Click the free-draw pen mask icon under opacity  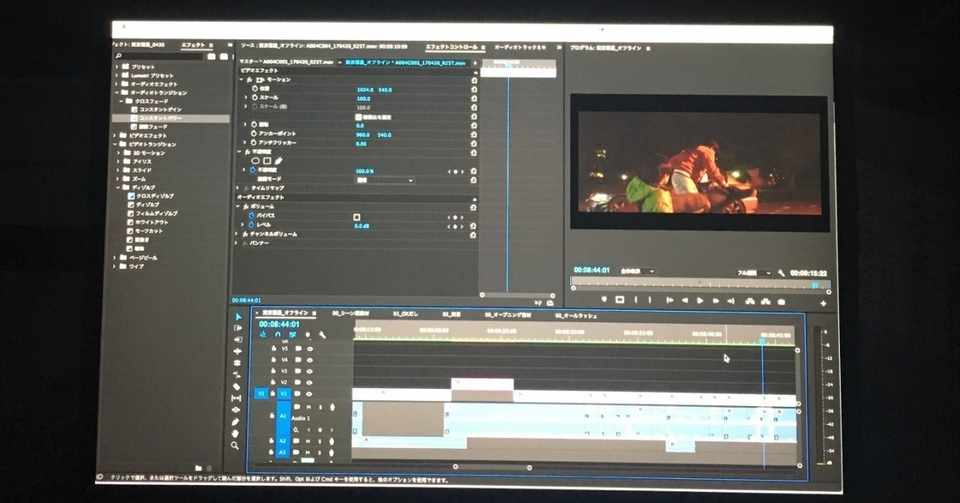279,160
